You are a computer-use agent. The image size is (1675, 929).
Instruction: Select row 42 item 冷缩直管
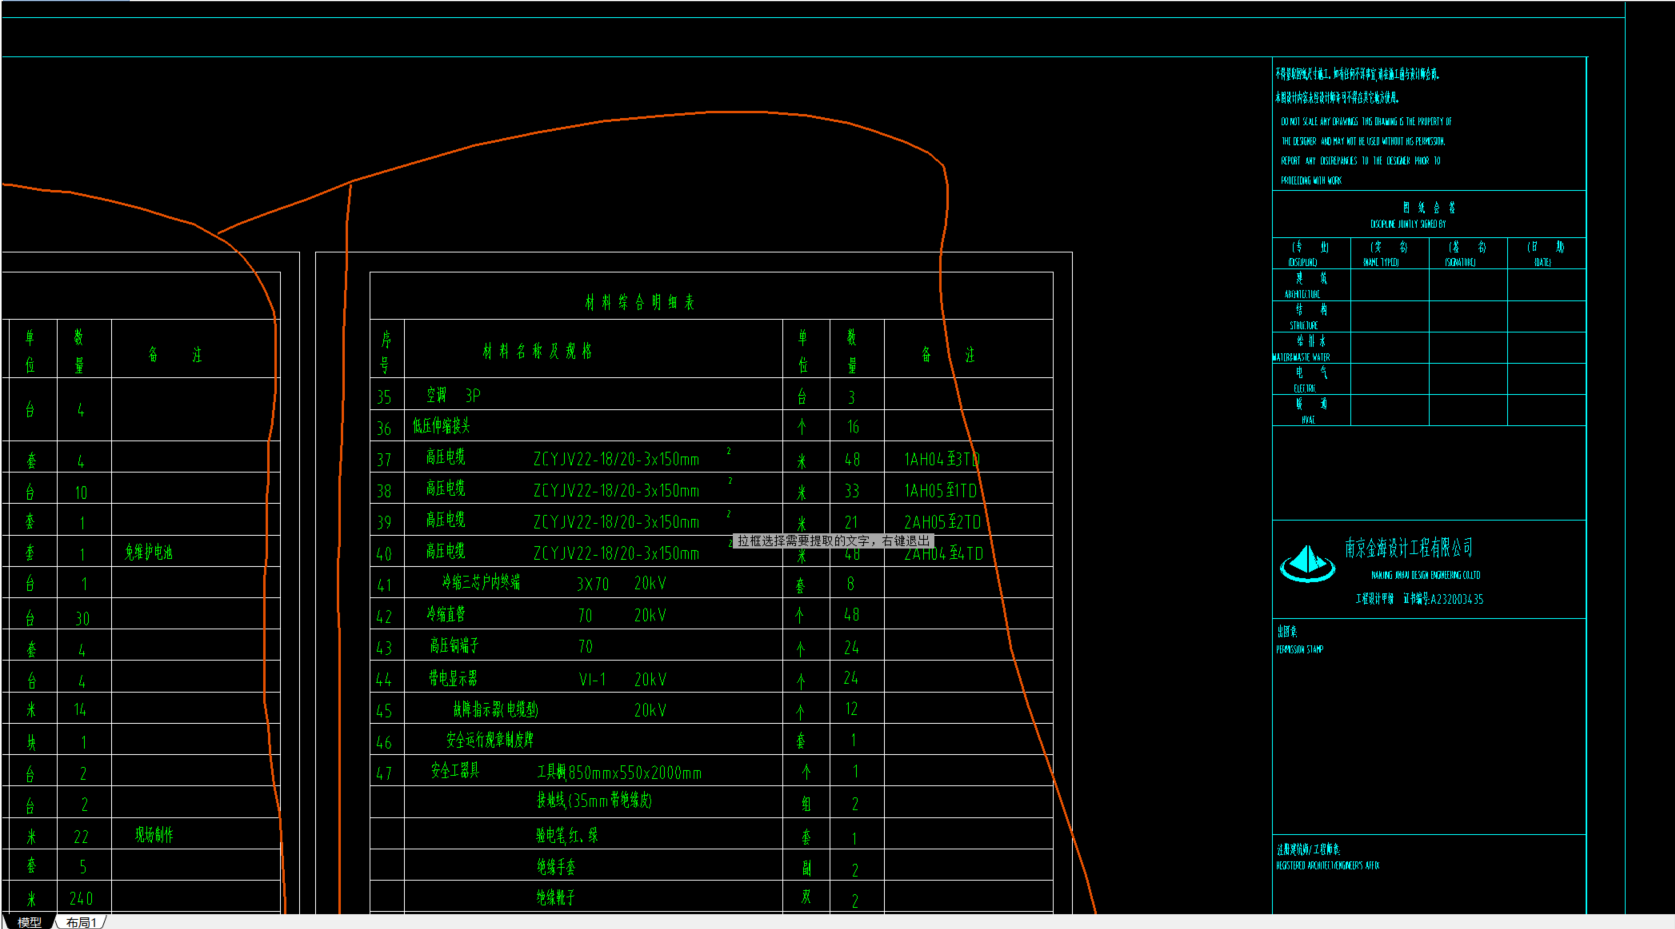click(445, 614)
